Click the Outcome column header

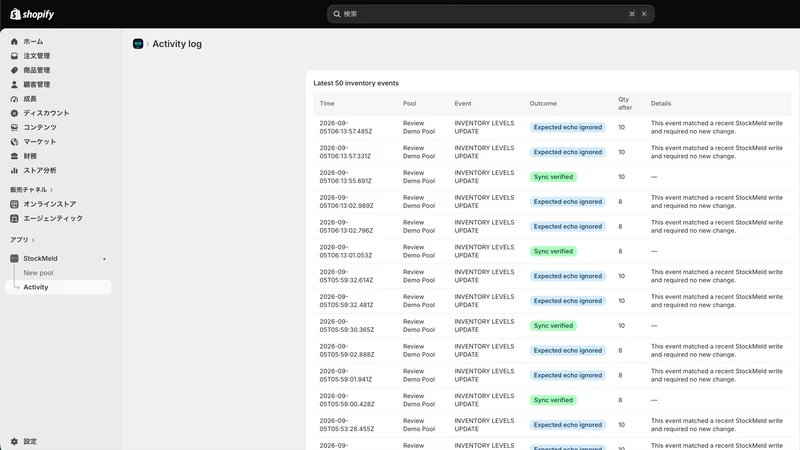[x=543, y=103]
